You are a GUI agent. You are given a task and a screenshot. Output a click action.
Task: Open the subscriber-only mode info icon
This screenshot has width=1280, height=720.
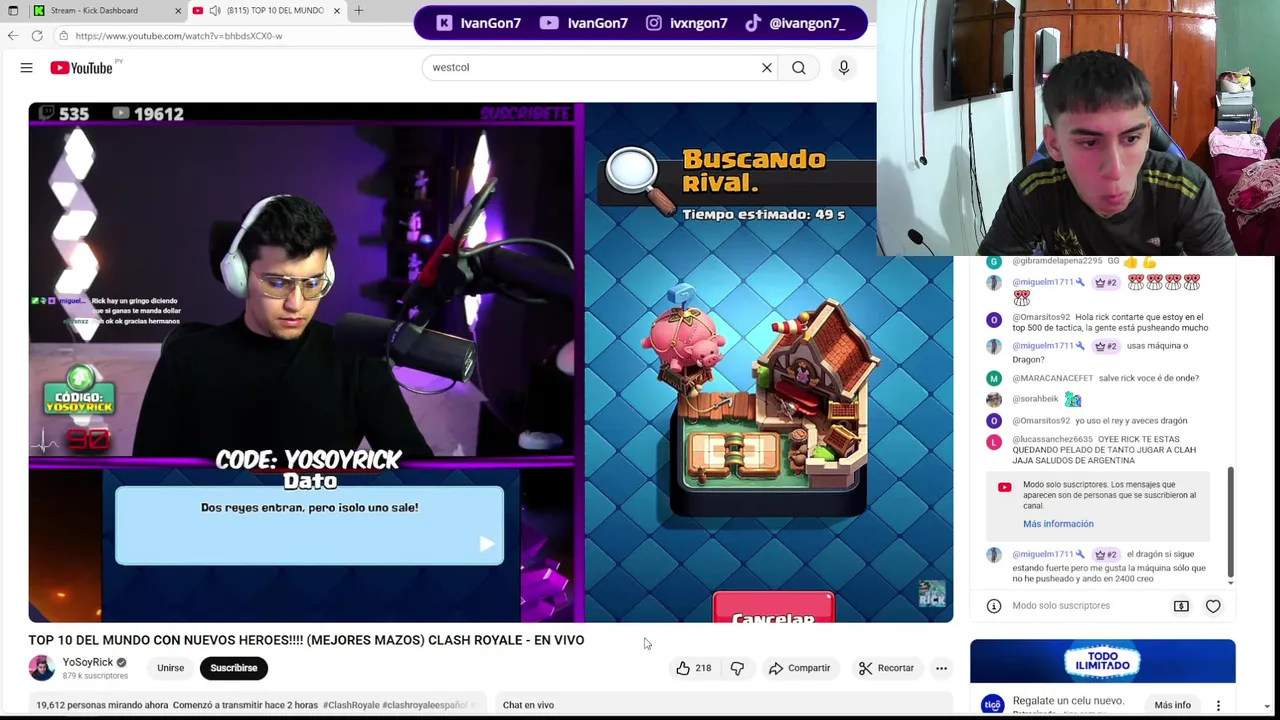(x=994, y=606)
